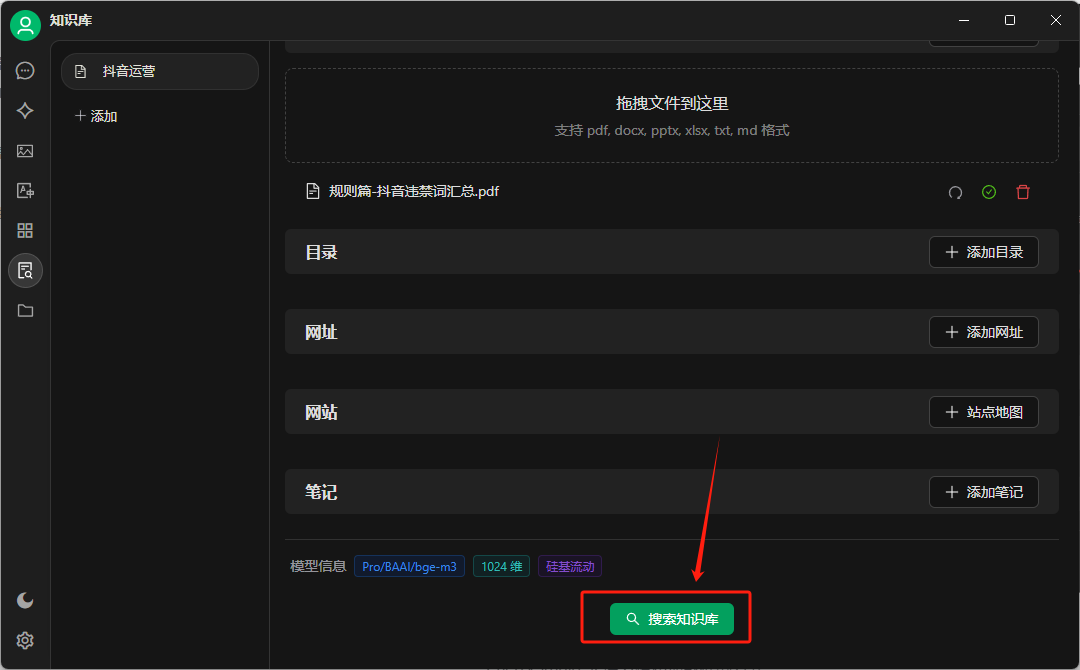Open the mini apps grid icon
Screen dimensions: 1080x670
coord(26,231)
